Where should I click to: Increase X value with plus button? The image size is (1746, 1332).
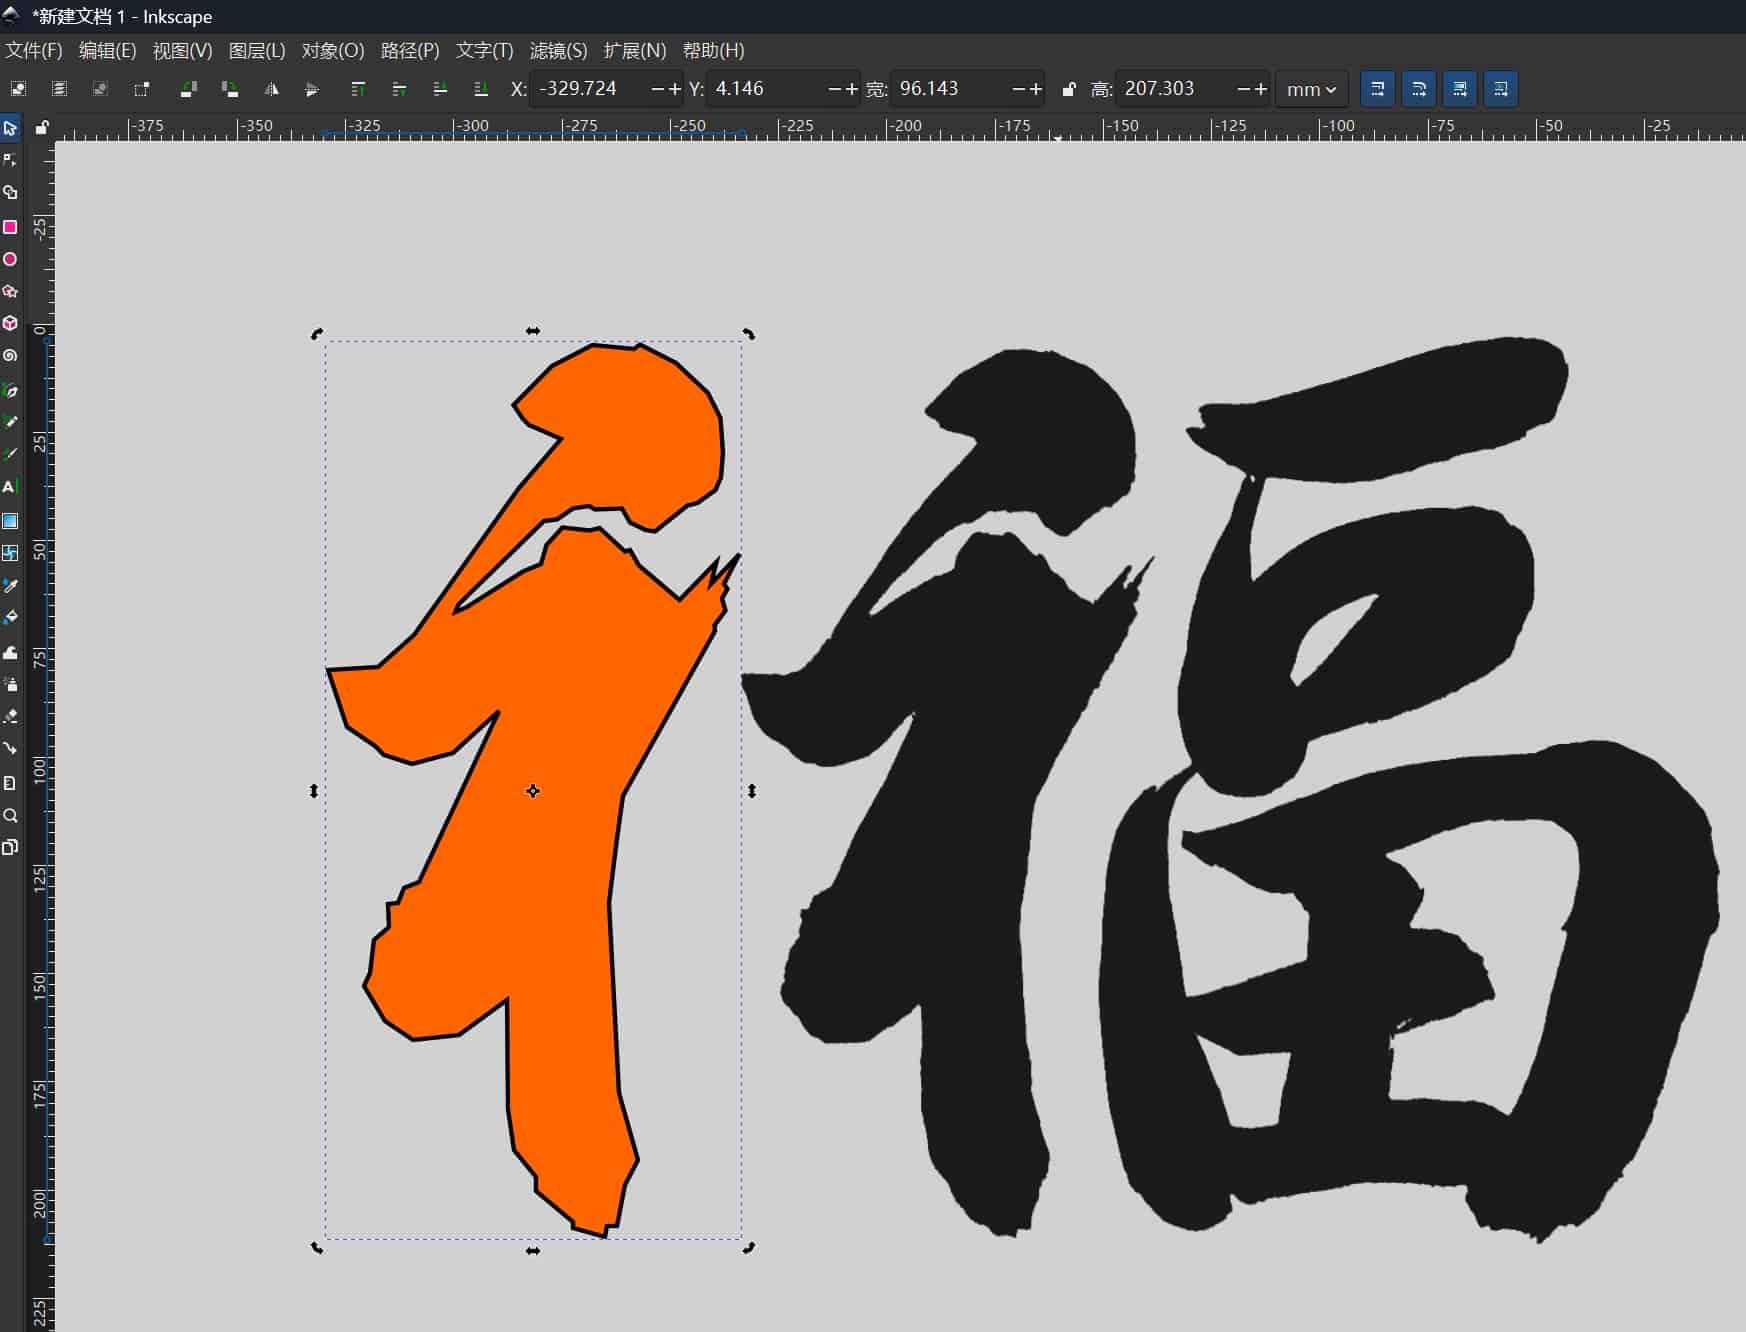(675, 89)
